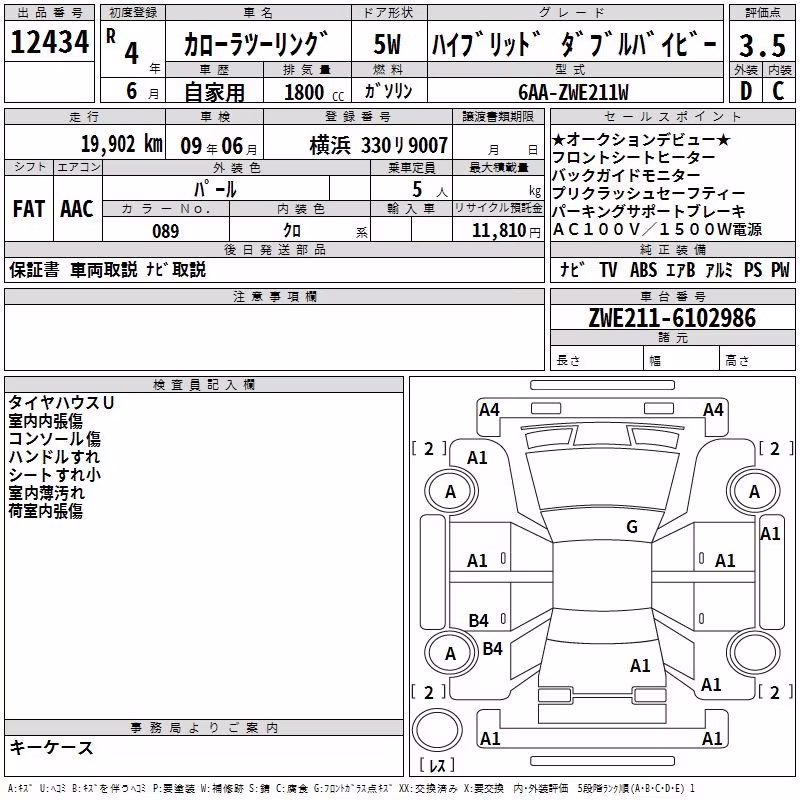This screenshot has height=800, width=800.
Task: Select エアB in genuine equipment
Action: point(681,269)
